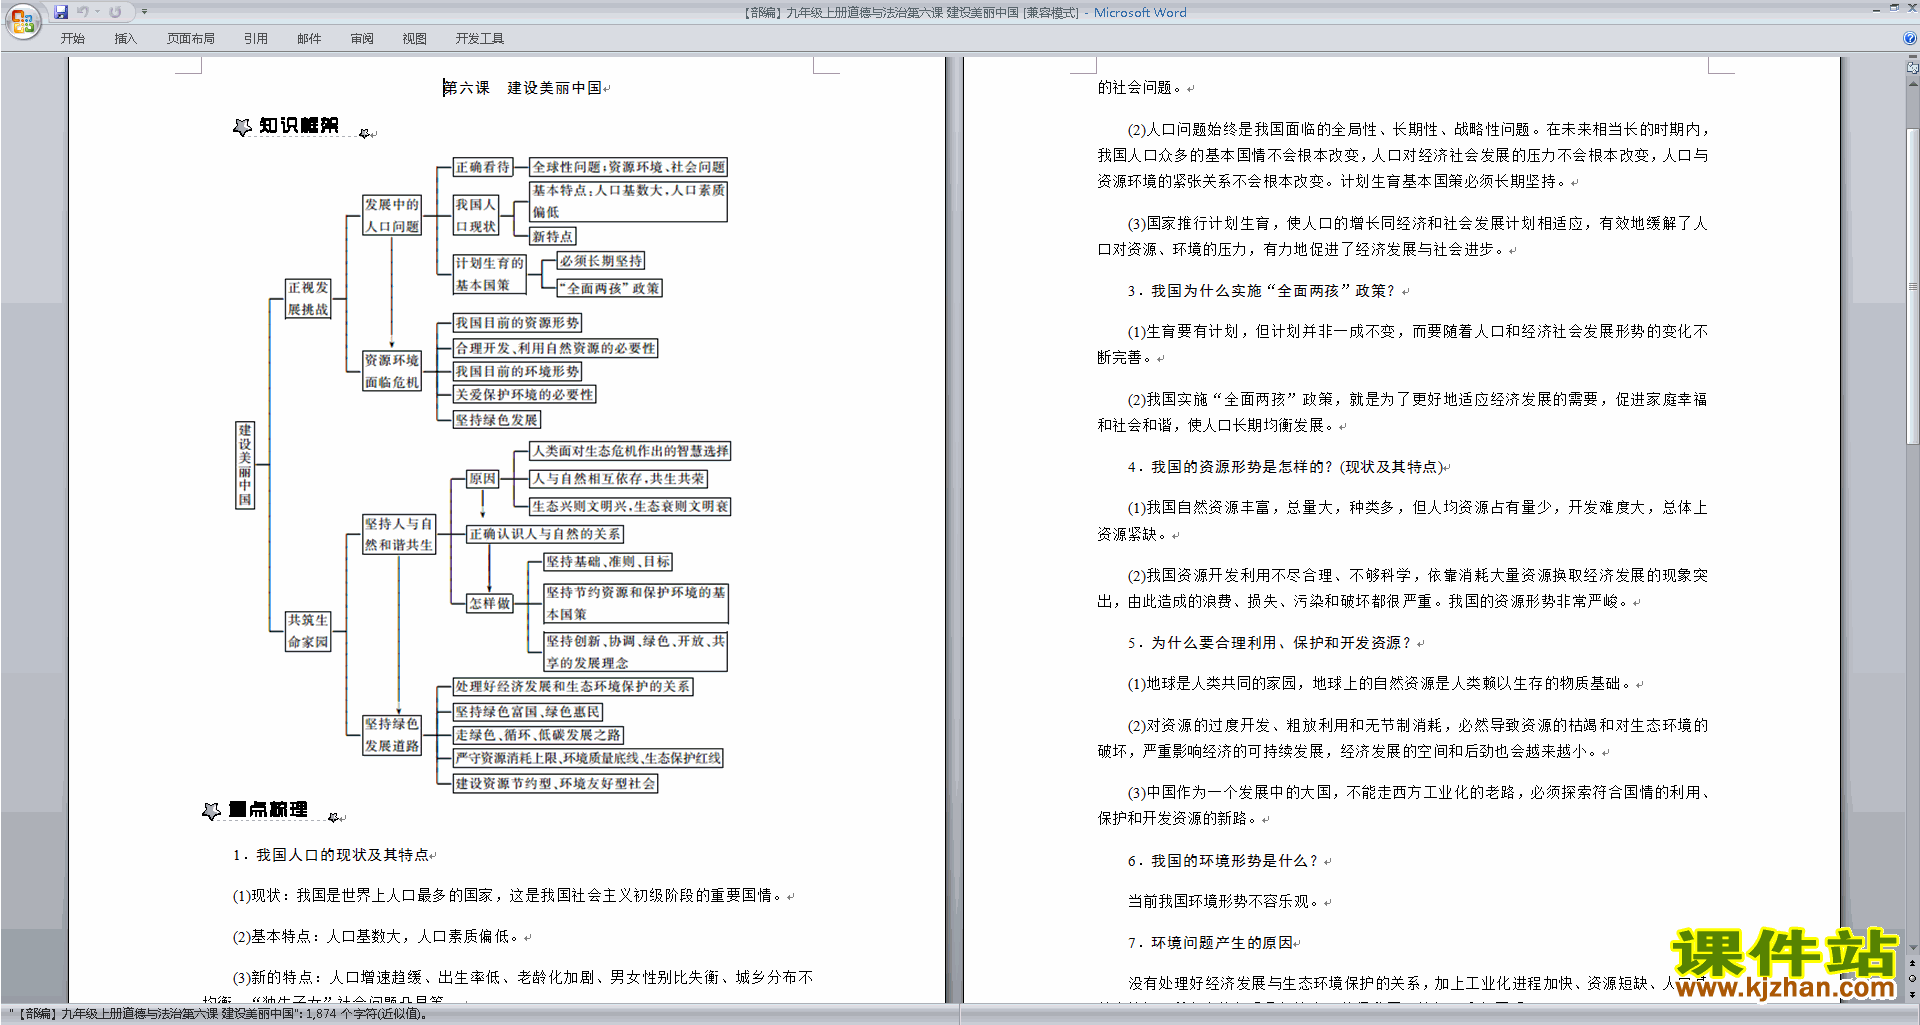Click the 正确看待 diagram box
The image size is (1920, 1025).
483,167
